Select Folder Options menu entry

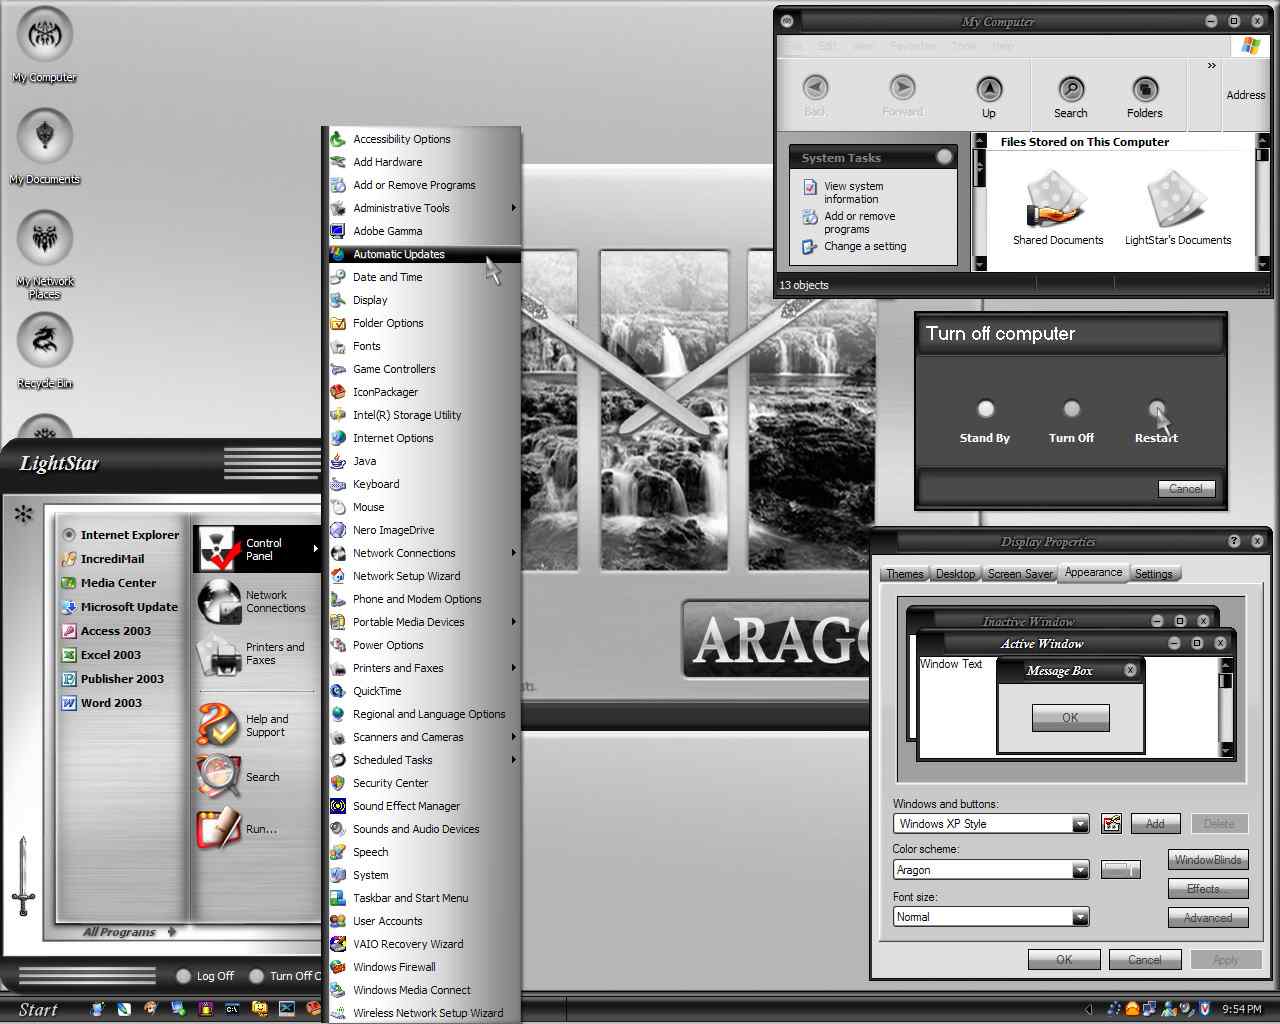point(425,323)
